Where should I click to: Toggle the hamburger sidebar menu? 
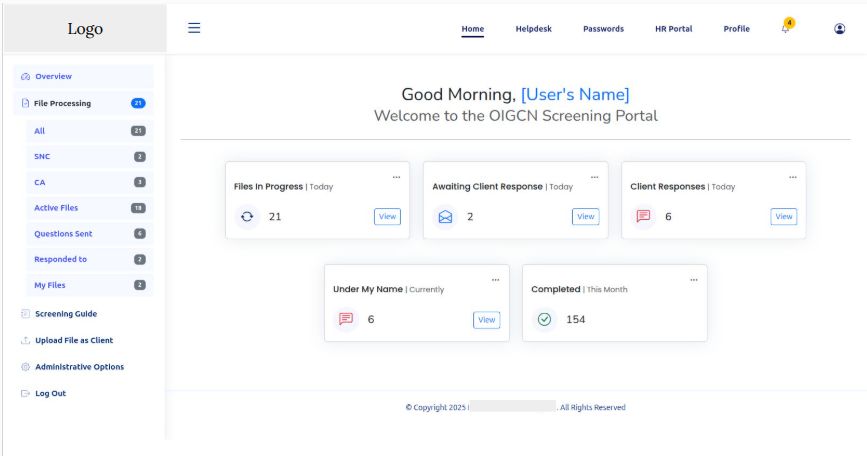click(194, 28)
